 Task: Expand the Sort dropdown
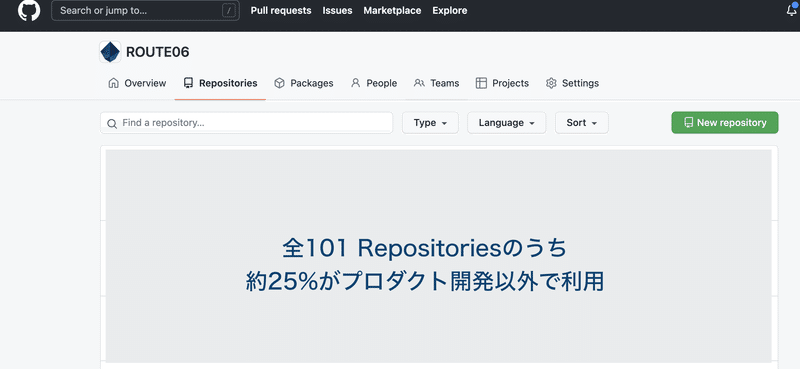(x=582, y=123)
